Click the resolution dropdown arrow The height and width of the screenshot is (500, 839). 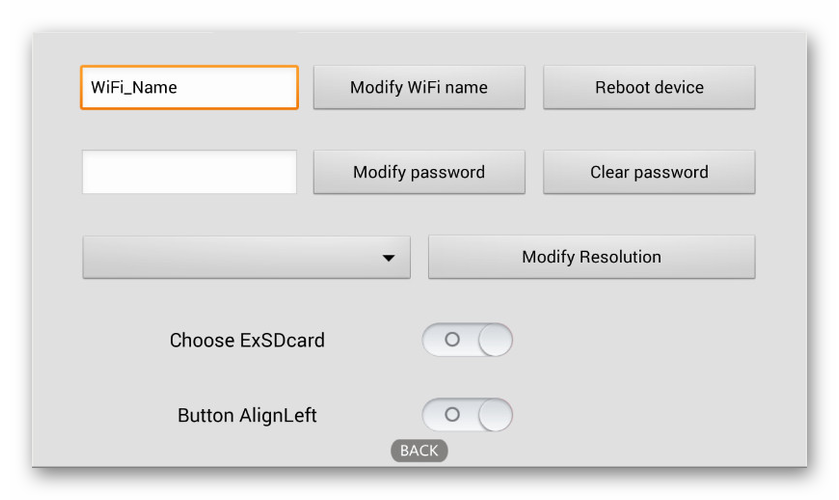[389, 258]
